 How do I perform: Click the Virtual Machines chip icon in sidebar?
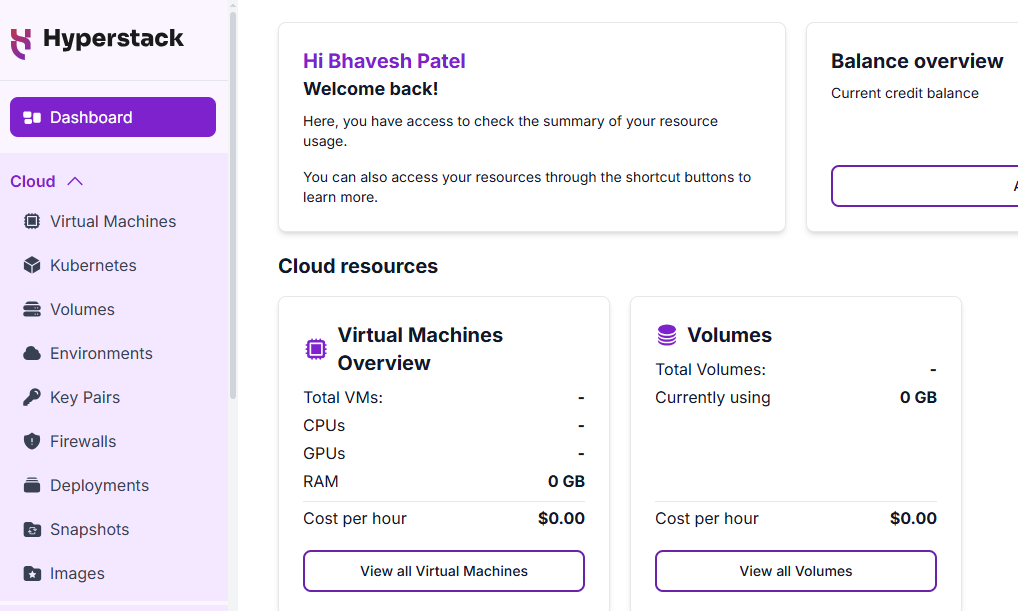tap(32, 222)
